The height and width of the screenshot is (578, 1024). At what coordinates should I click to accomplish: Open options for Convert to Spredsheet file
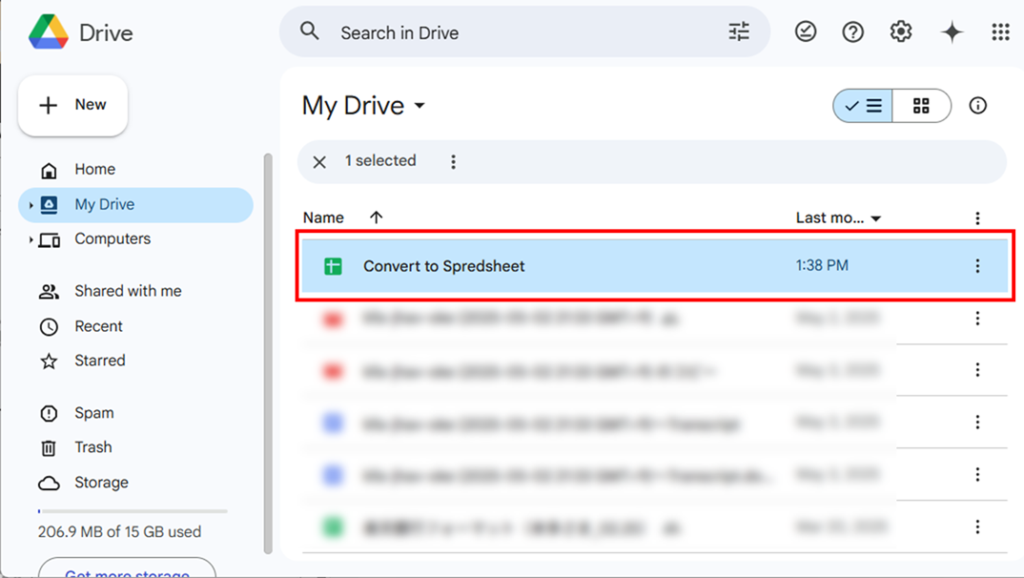tap(977, 265)
